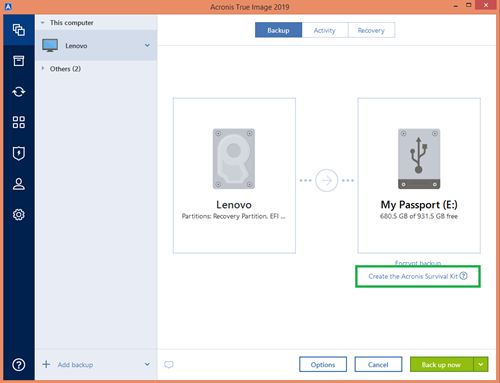Select the My Passport (E:) destination box
Image resolution: width=500 pixels, height=383 pixels.
coord(419,176)
